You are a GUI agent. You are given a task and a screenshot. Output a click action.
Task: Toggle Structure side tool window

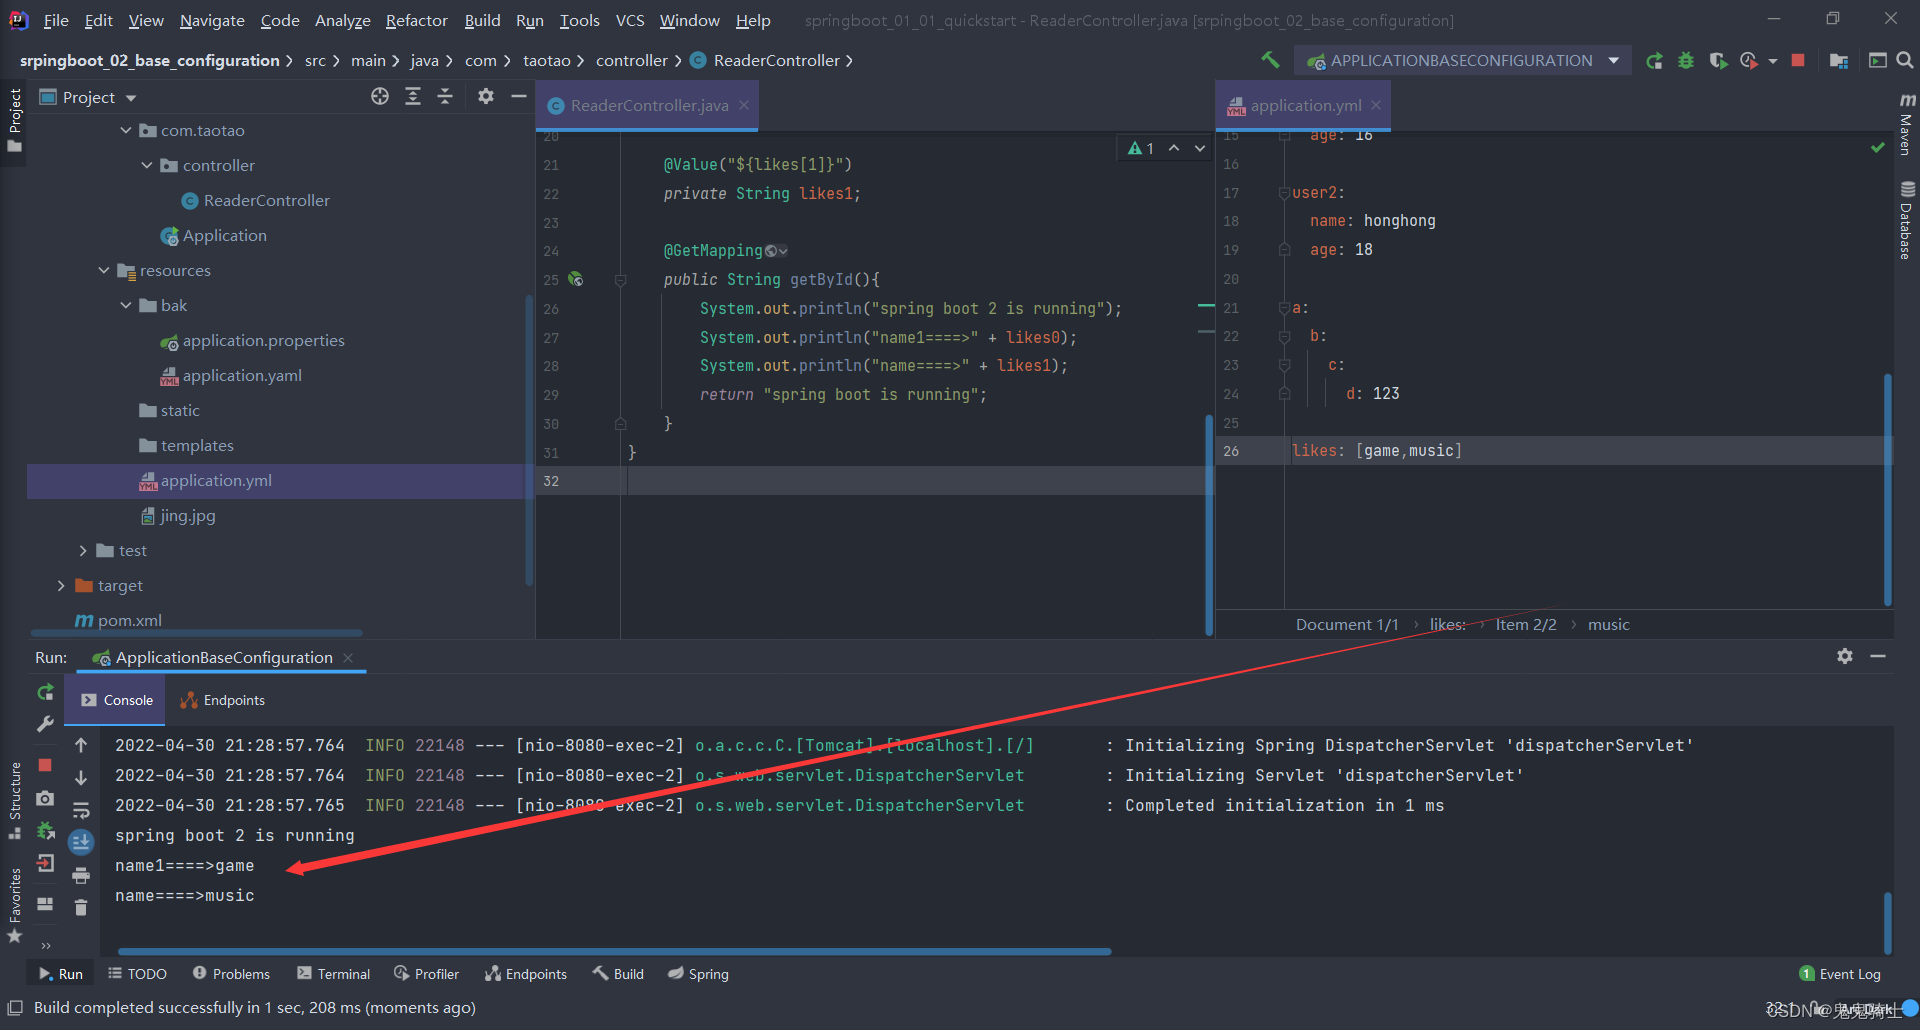14,800
